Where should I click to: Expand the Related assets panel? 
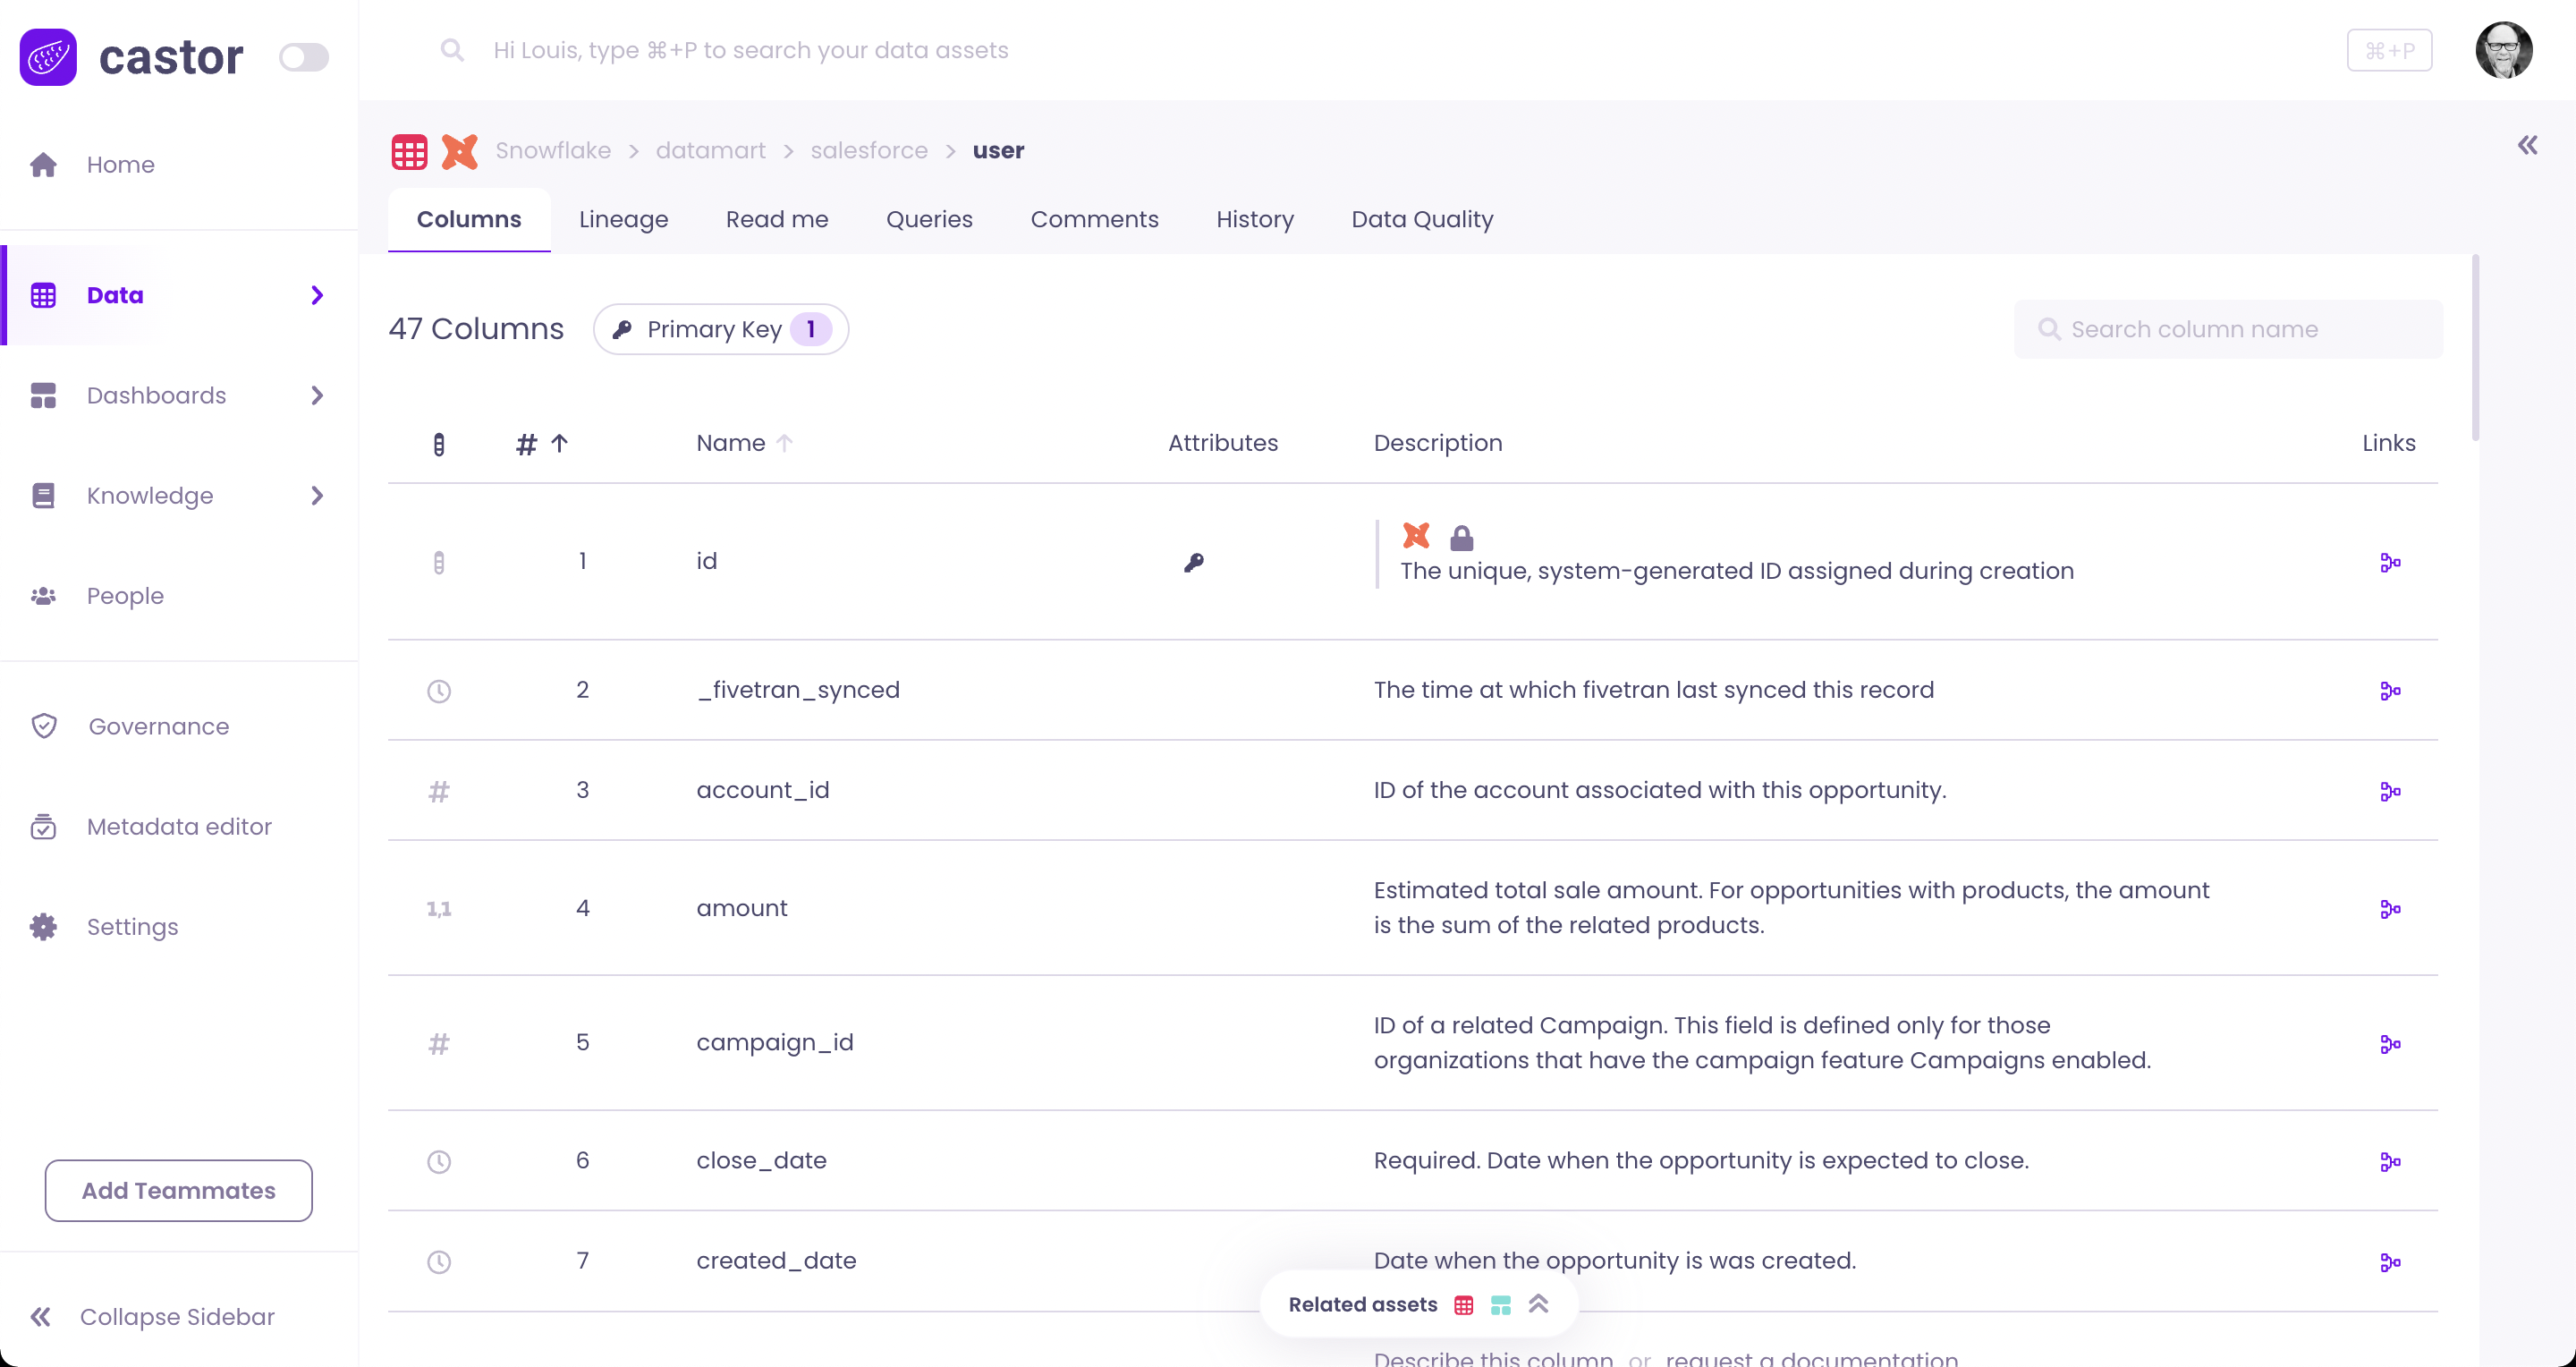coord(1538,1304)
